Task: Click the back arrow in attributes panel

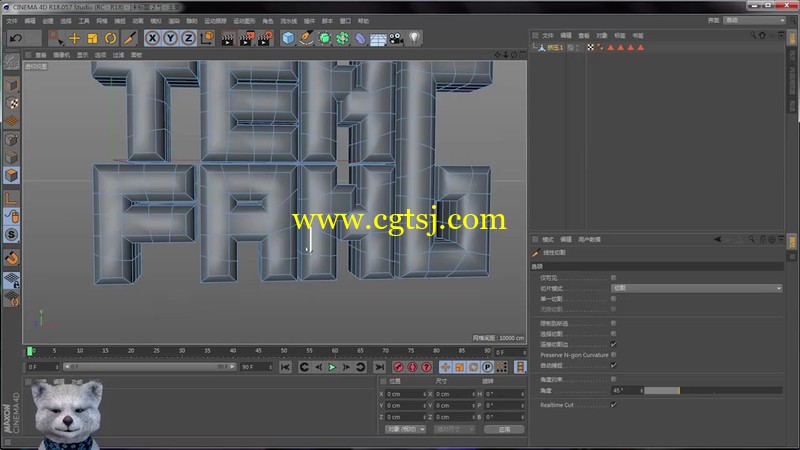Action: (x=718, y=239)
